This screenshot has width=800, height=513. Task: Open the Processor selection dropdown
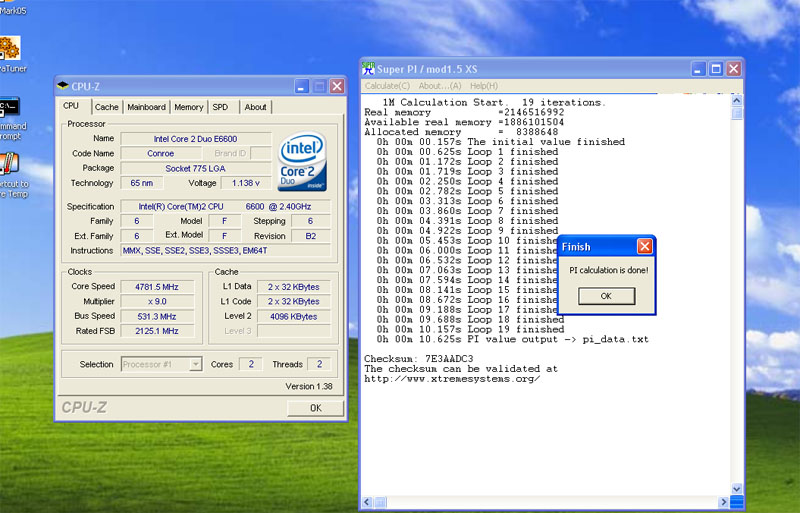pos(162,364)
